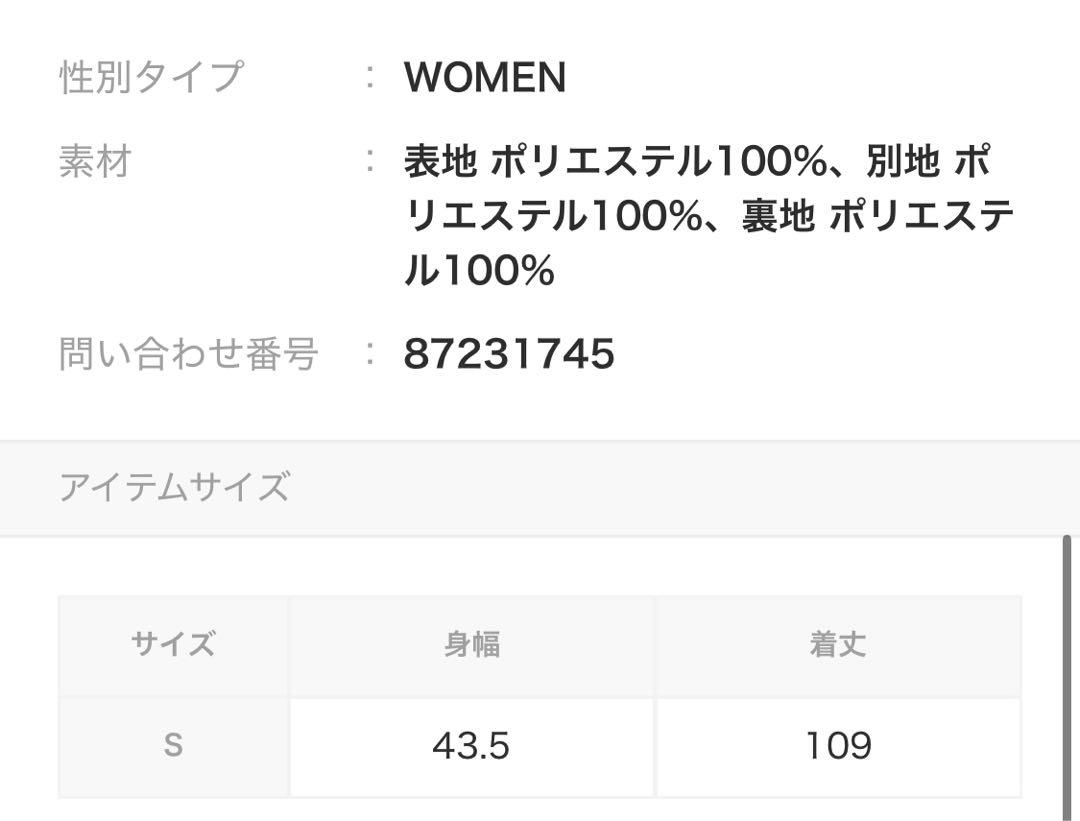The width and height of the screenshot is (1080, 821).
Task: Click the colon beside 問い合わせ番号
Action: [371, 353]
